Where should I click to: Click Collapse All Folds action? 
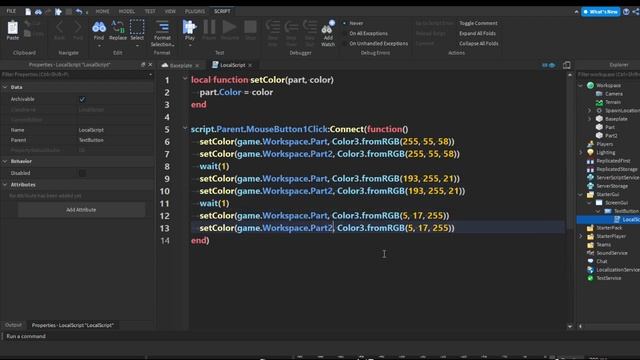(478, 43)
